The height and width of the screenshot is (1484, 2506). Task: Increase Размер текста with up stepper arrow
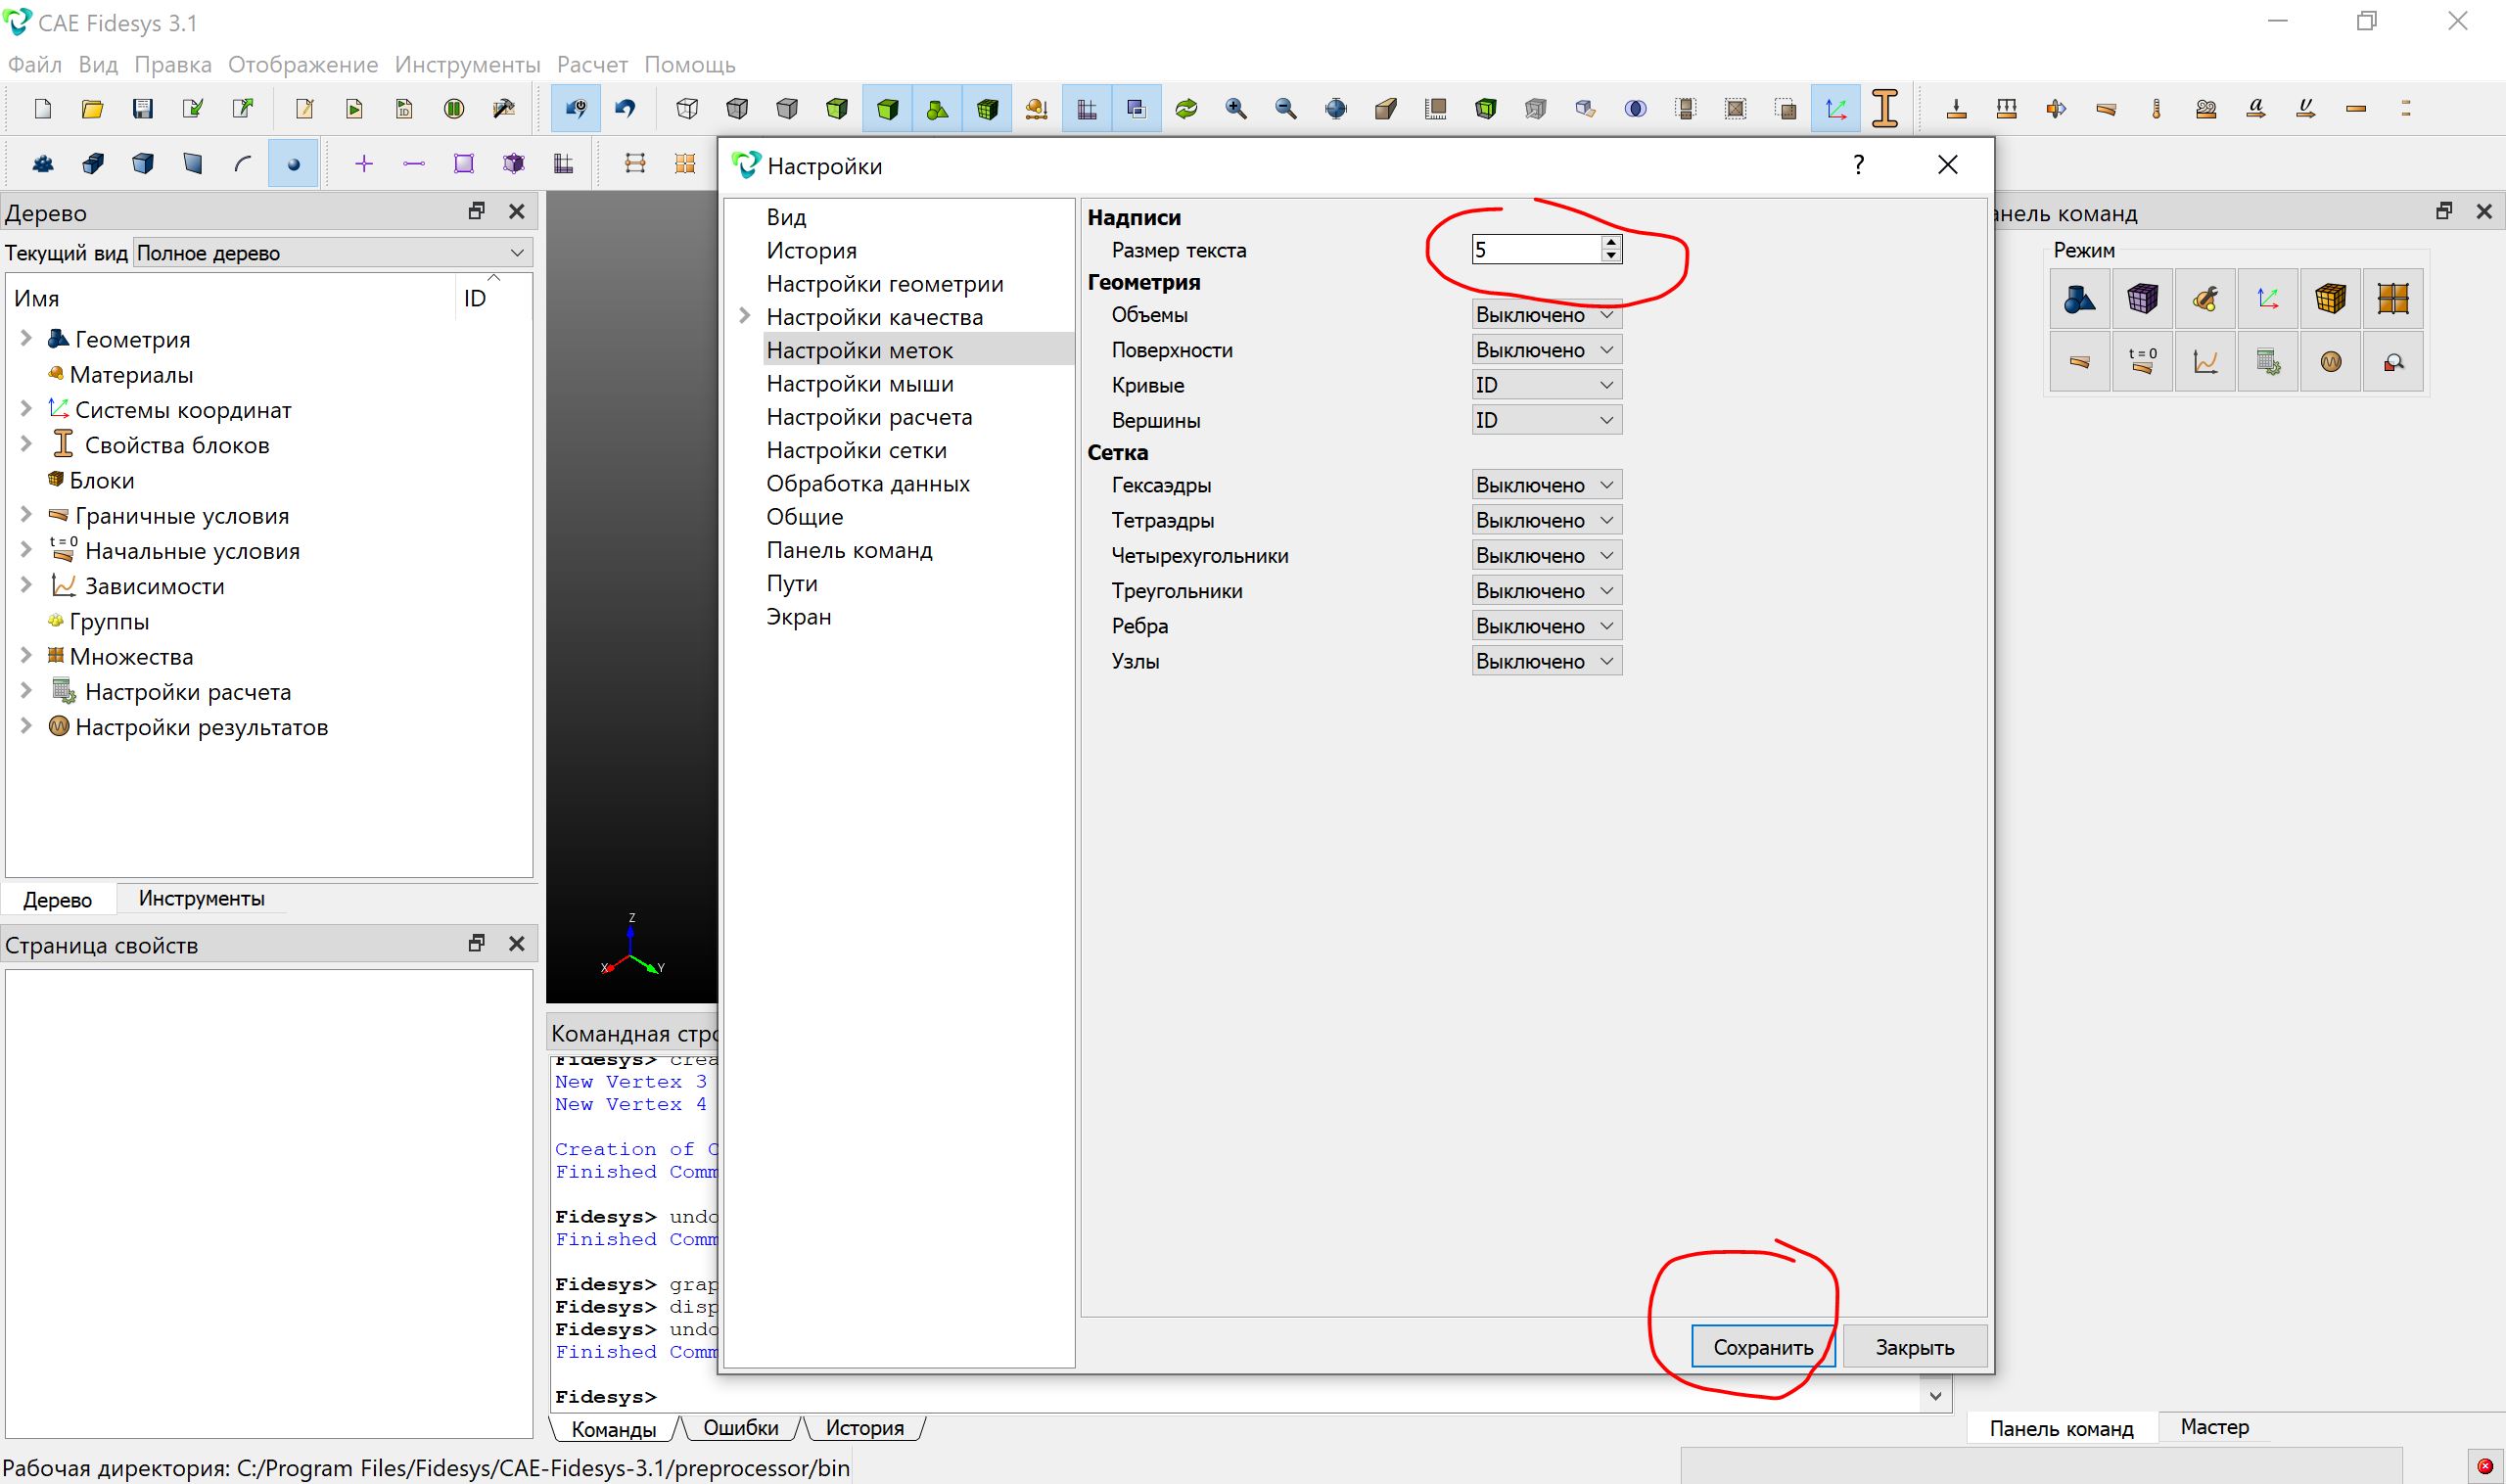tap(1610, 242)
